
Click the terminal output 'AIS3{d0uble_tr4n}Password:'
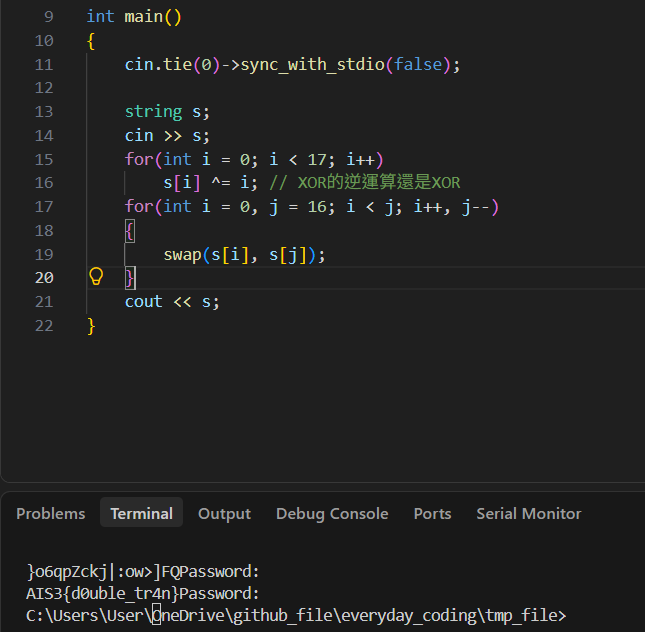143,593
